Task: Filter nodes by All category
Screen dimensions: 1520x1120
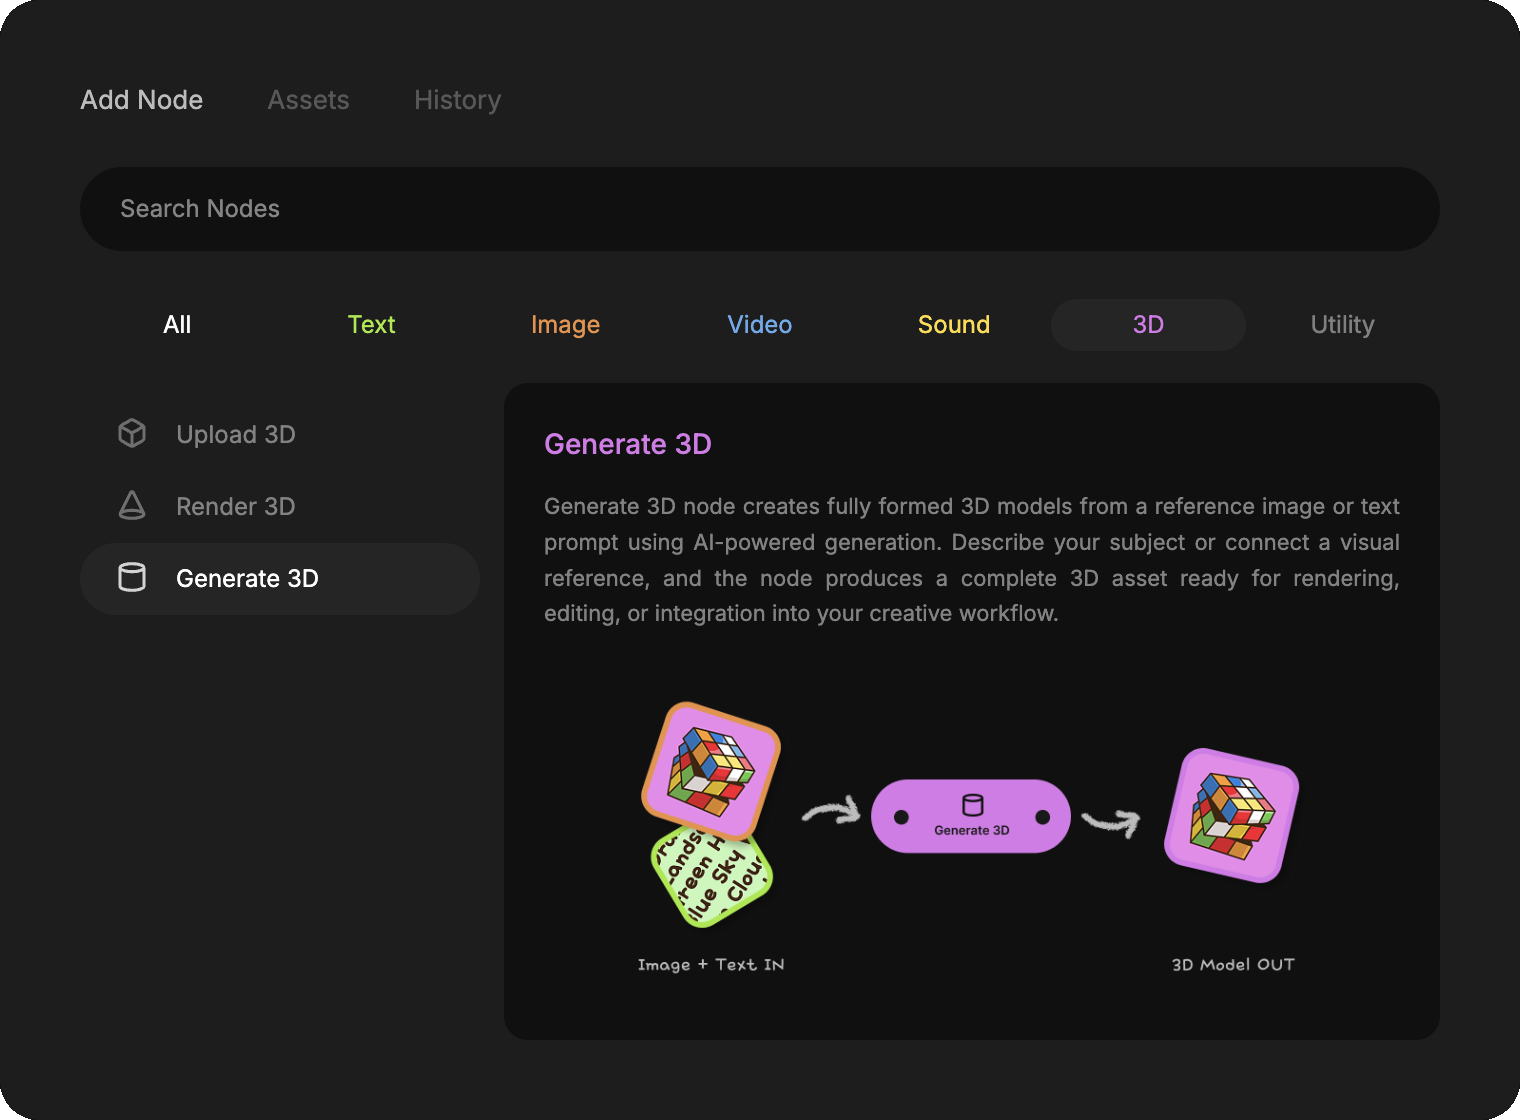Action: point(177,325)
